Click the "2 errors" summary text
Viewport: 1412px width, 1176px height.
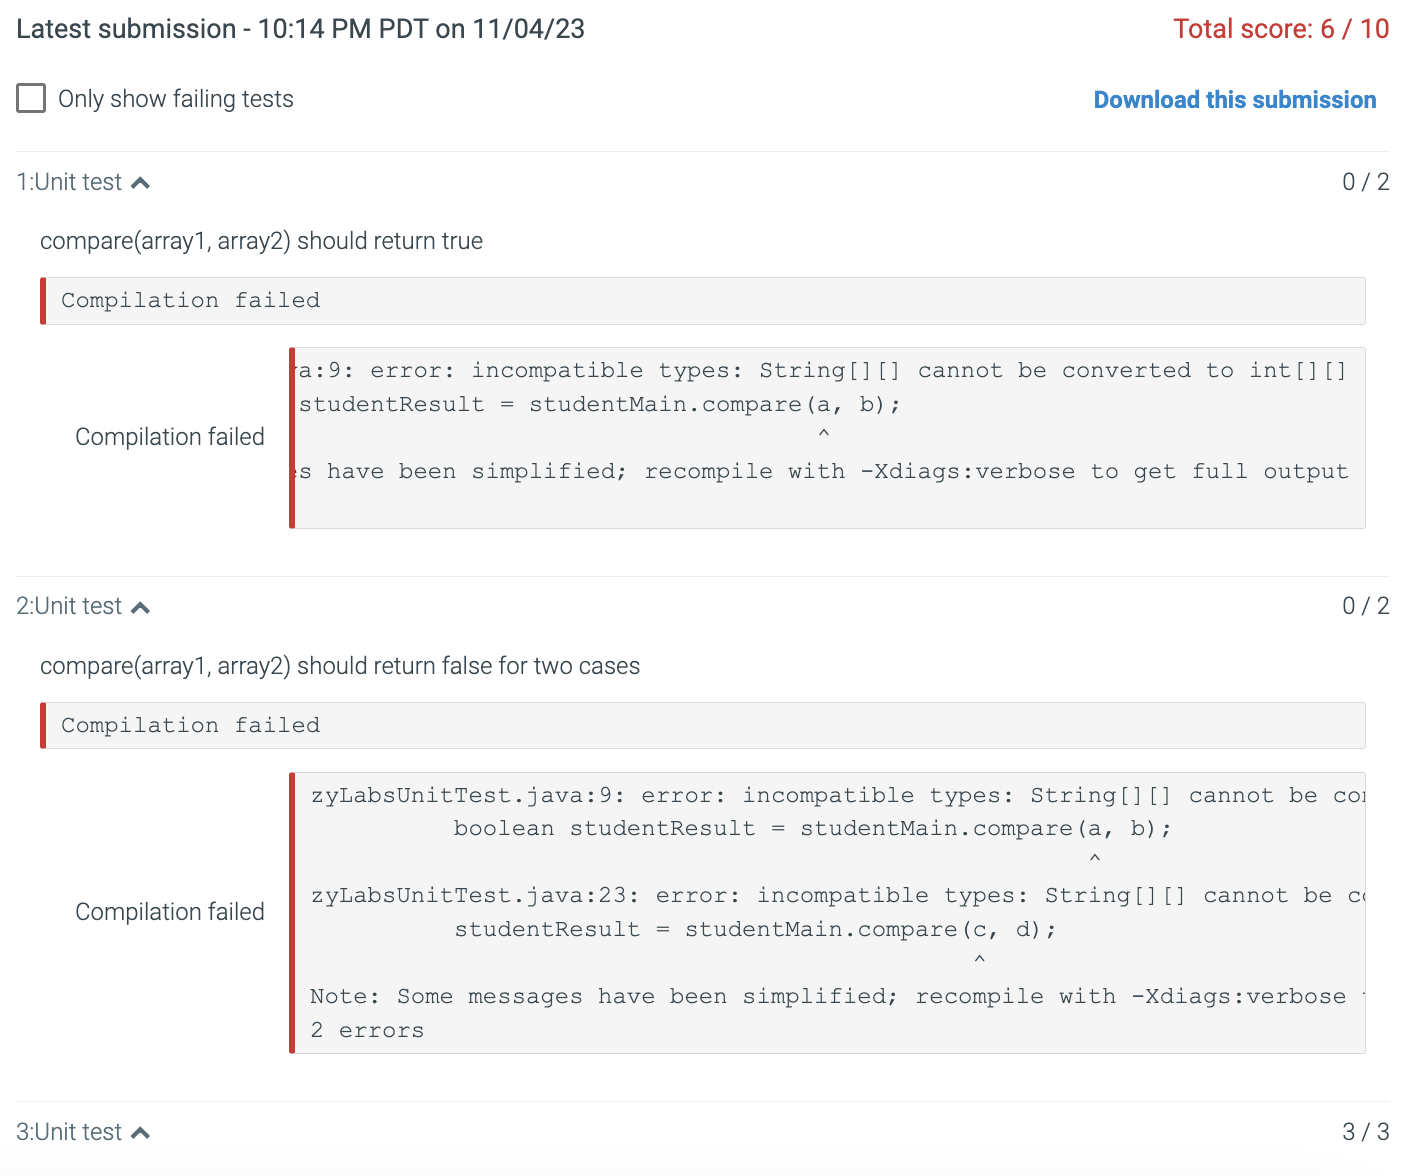tap(367, 1030)
